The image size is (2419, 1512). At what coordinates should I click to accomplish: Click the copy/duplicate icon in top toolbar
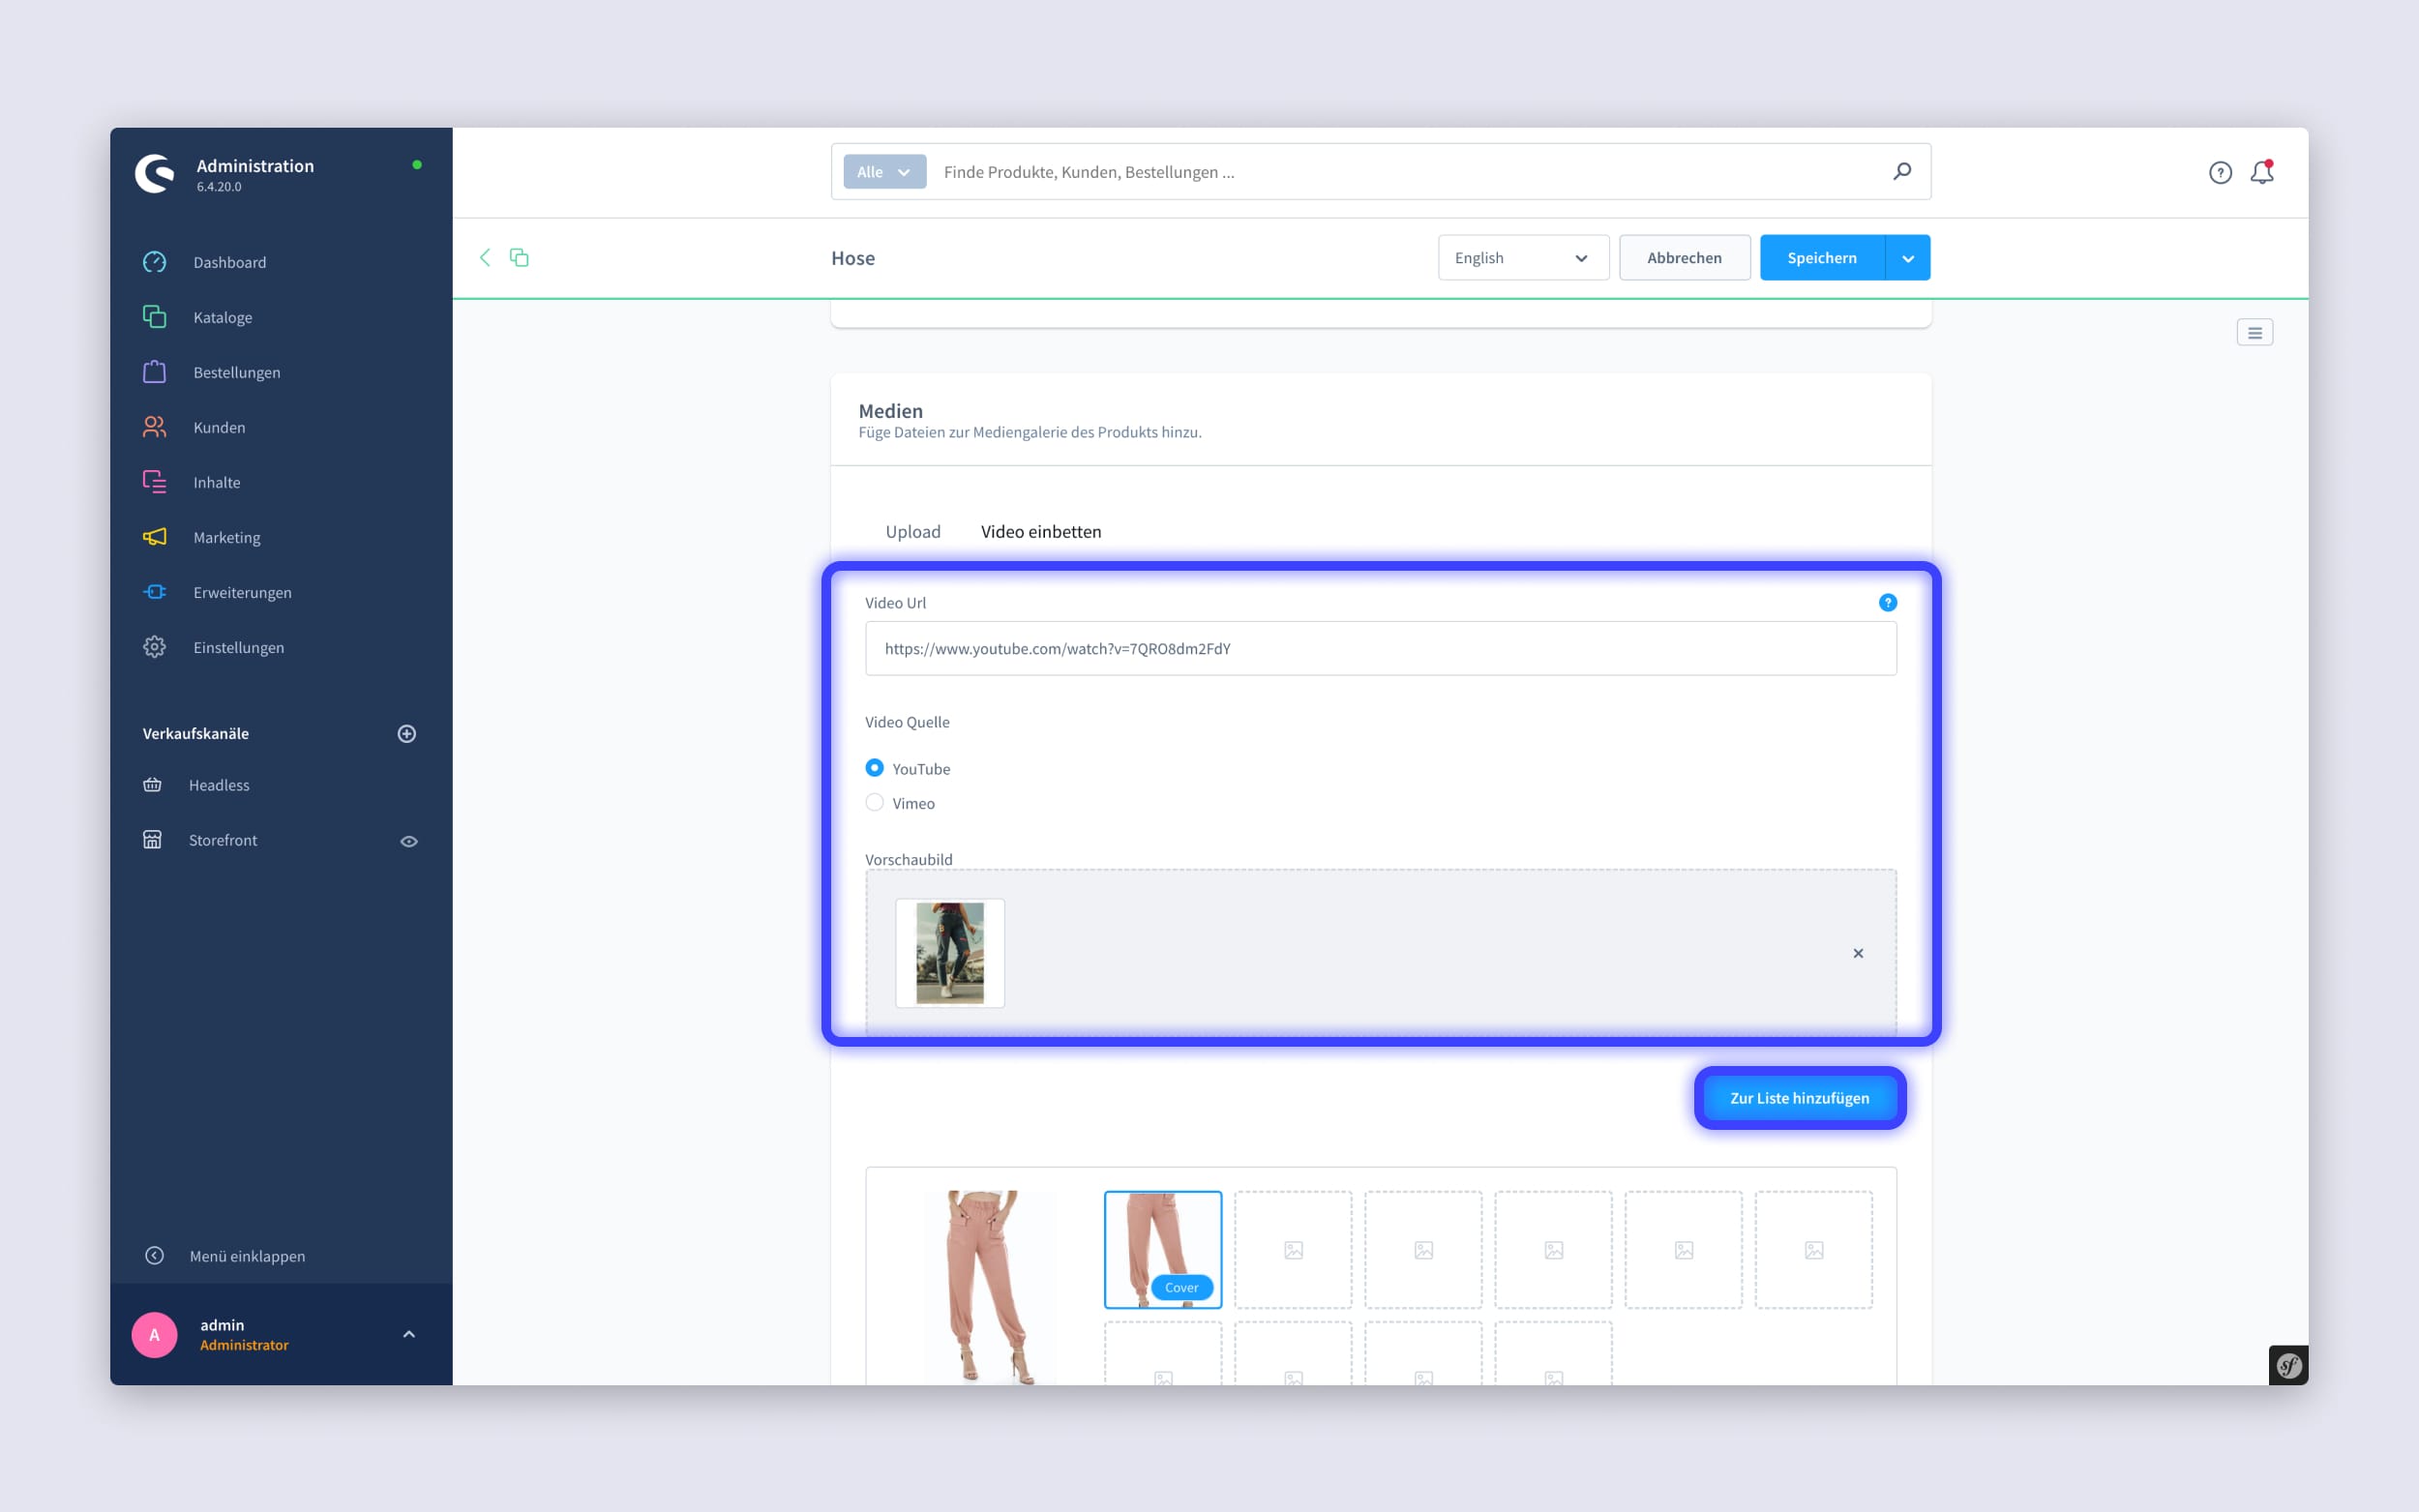click(519, 256)
